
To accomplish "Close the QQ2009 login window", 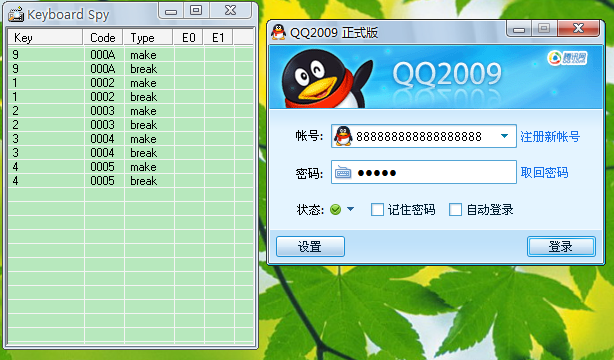I will coord(578,29).
